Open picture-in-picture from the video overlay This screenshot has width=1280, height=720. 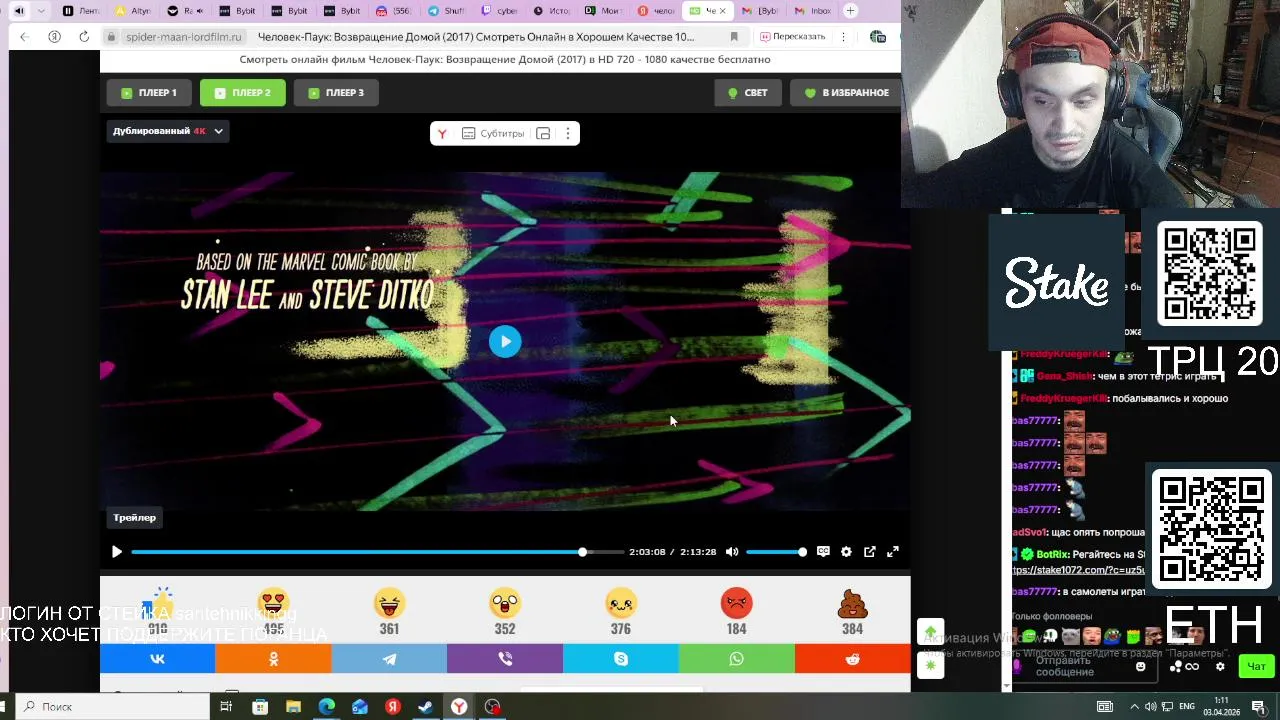[543, 133]
